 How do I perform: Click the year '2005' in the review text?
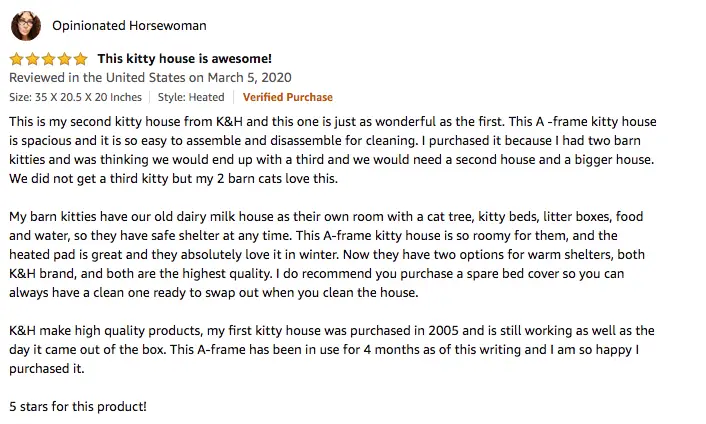click(x=443, y=330)
